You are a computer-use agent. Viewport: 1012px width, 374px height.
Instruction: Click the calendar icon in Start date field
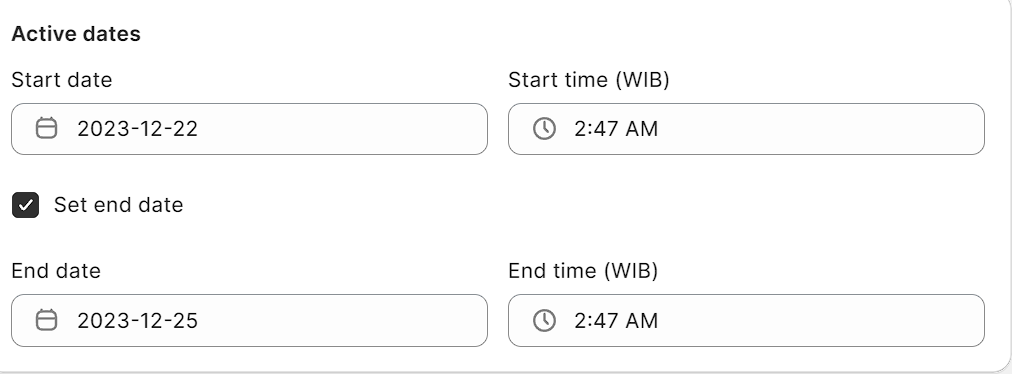tap(46, 129)
